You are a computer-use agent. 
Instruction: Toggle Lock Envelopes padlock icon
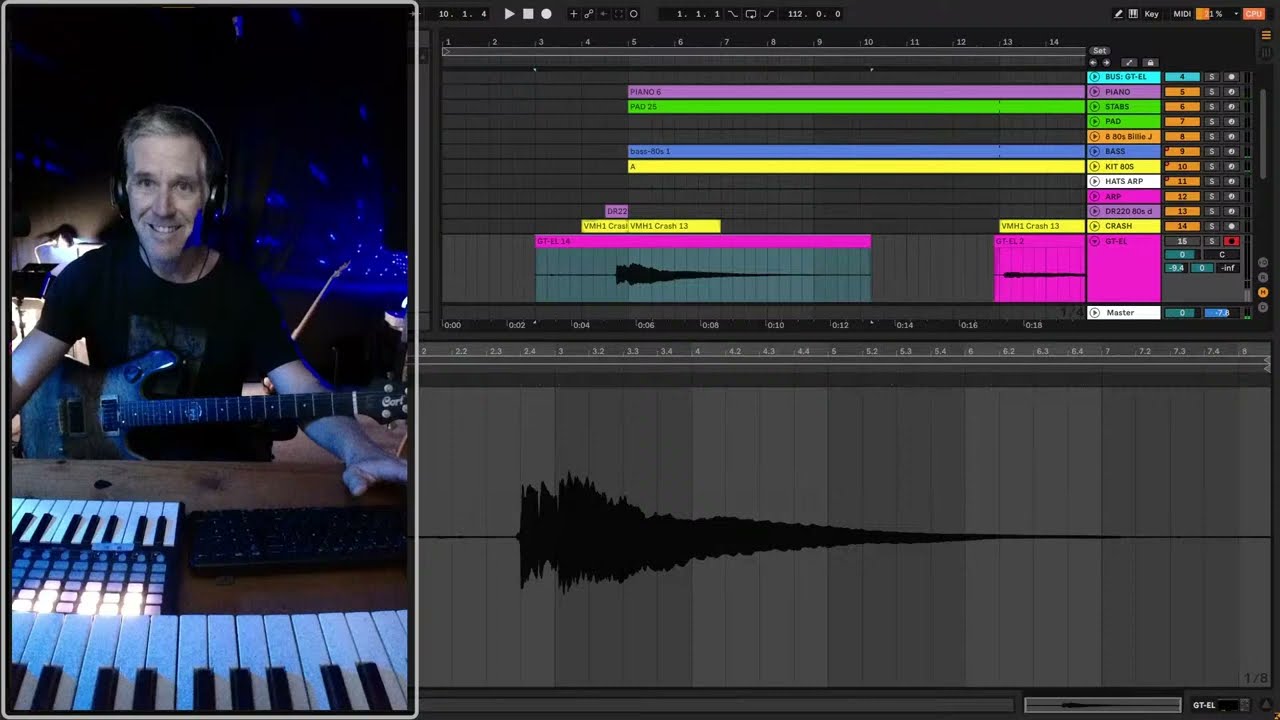coord(1149,63)
